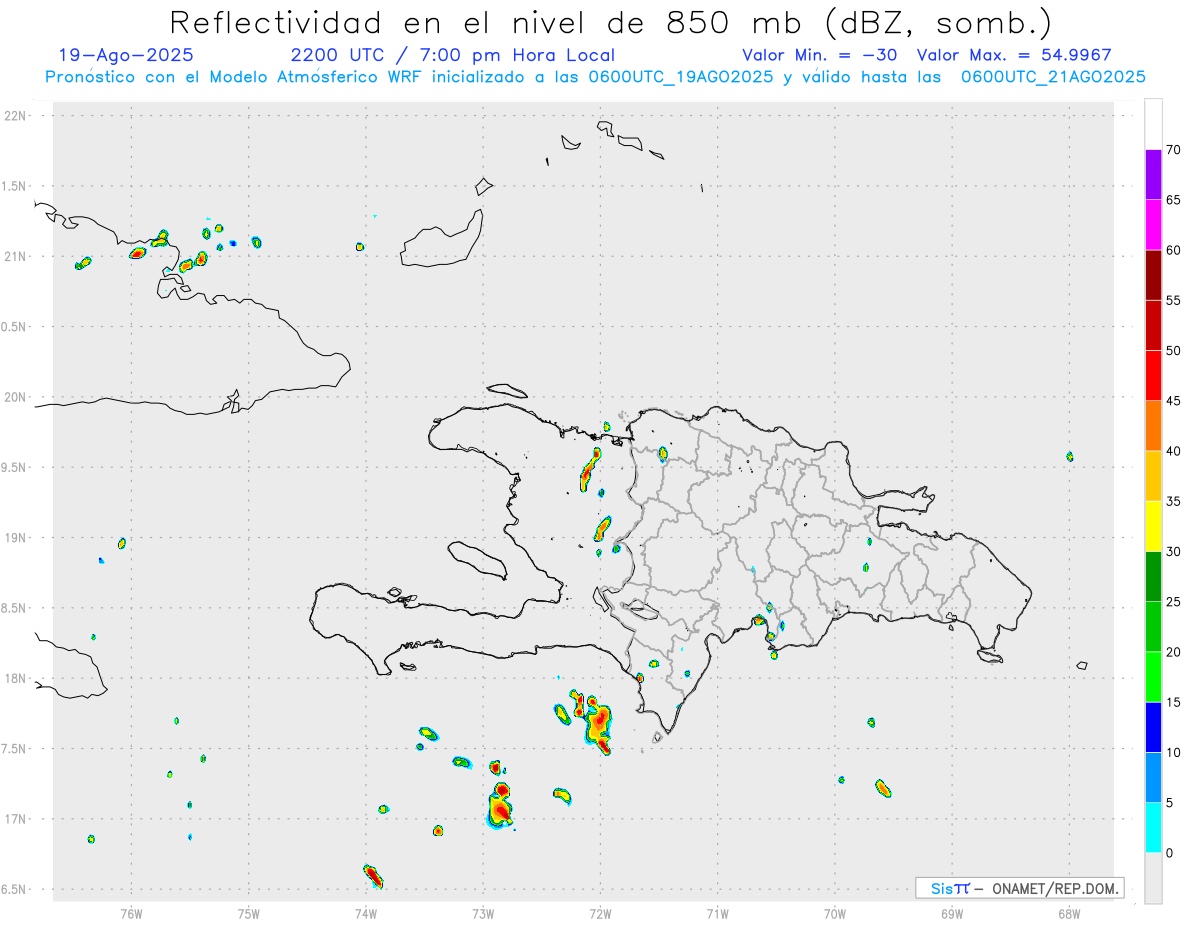The width and height of the screenshot is (1200, 927).
Task: Click the 'Valor Min. = -30' text
Action: (820, 55)
